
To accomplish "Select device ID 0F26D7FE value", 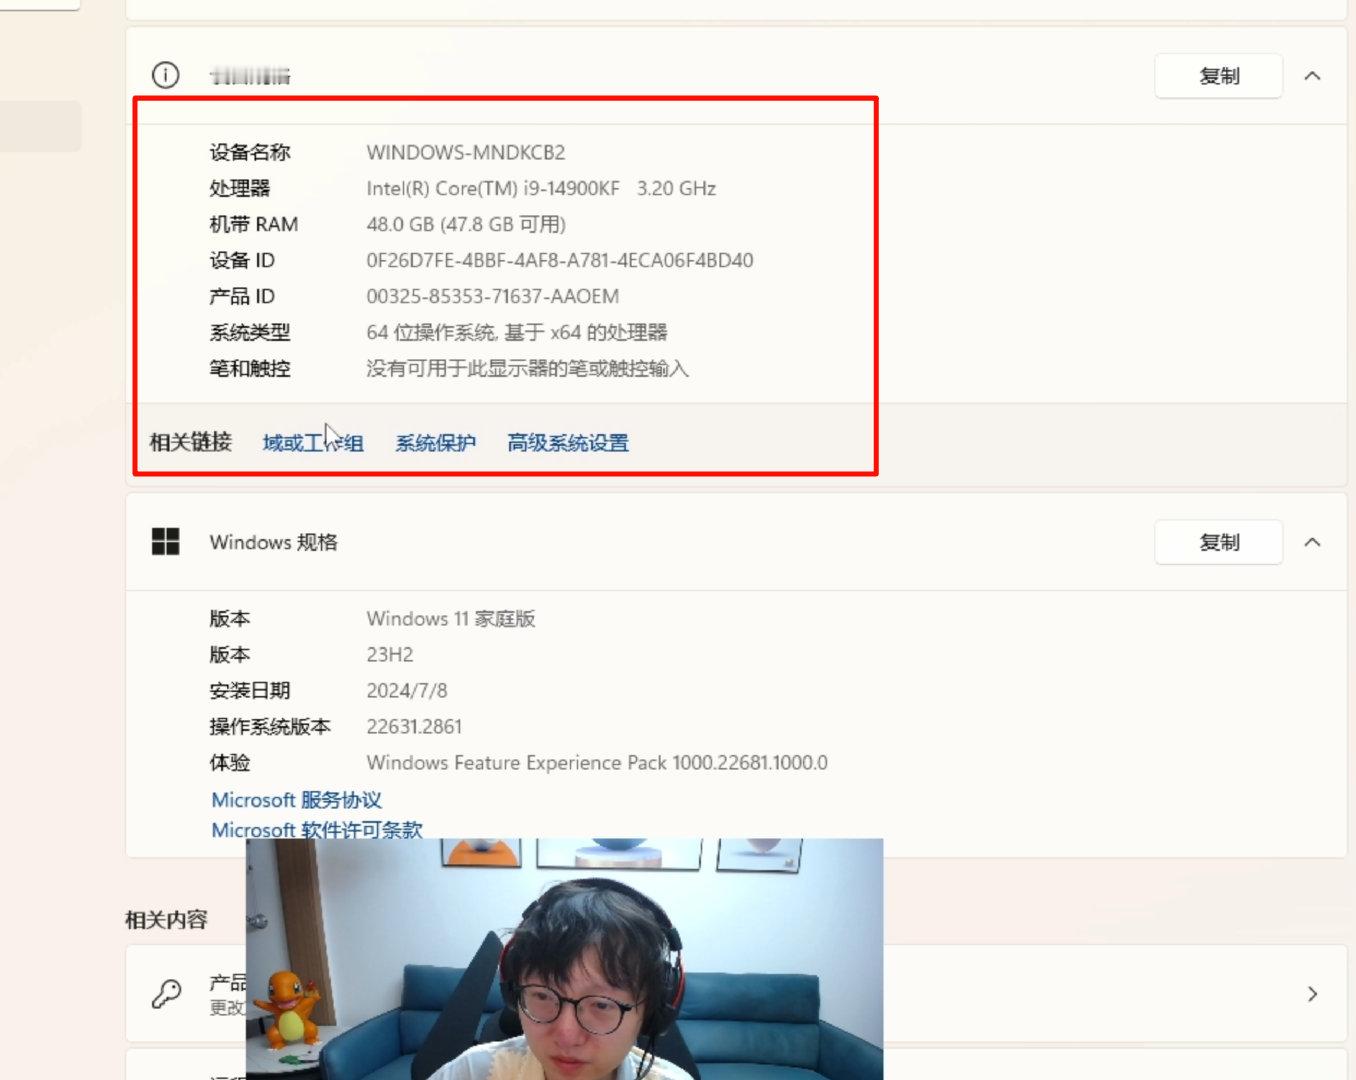I will click(x=560, y=260).
